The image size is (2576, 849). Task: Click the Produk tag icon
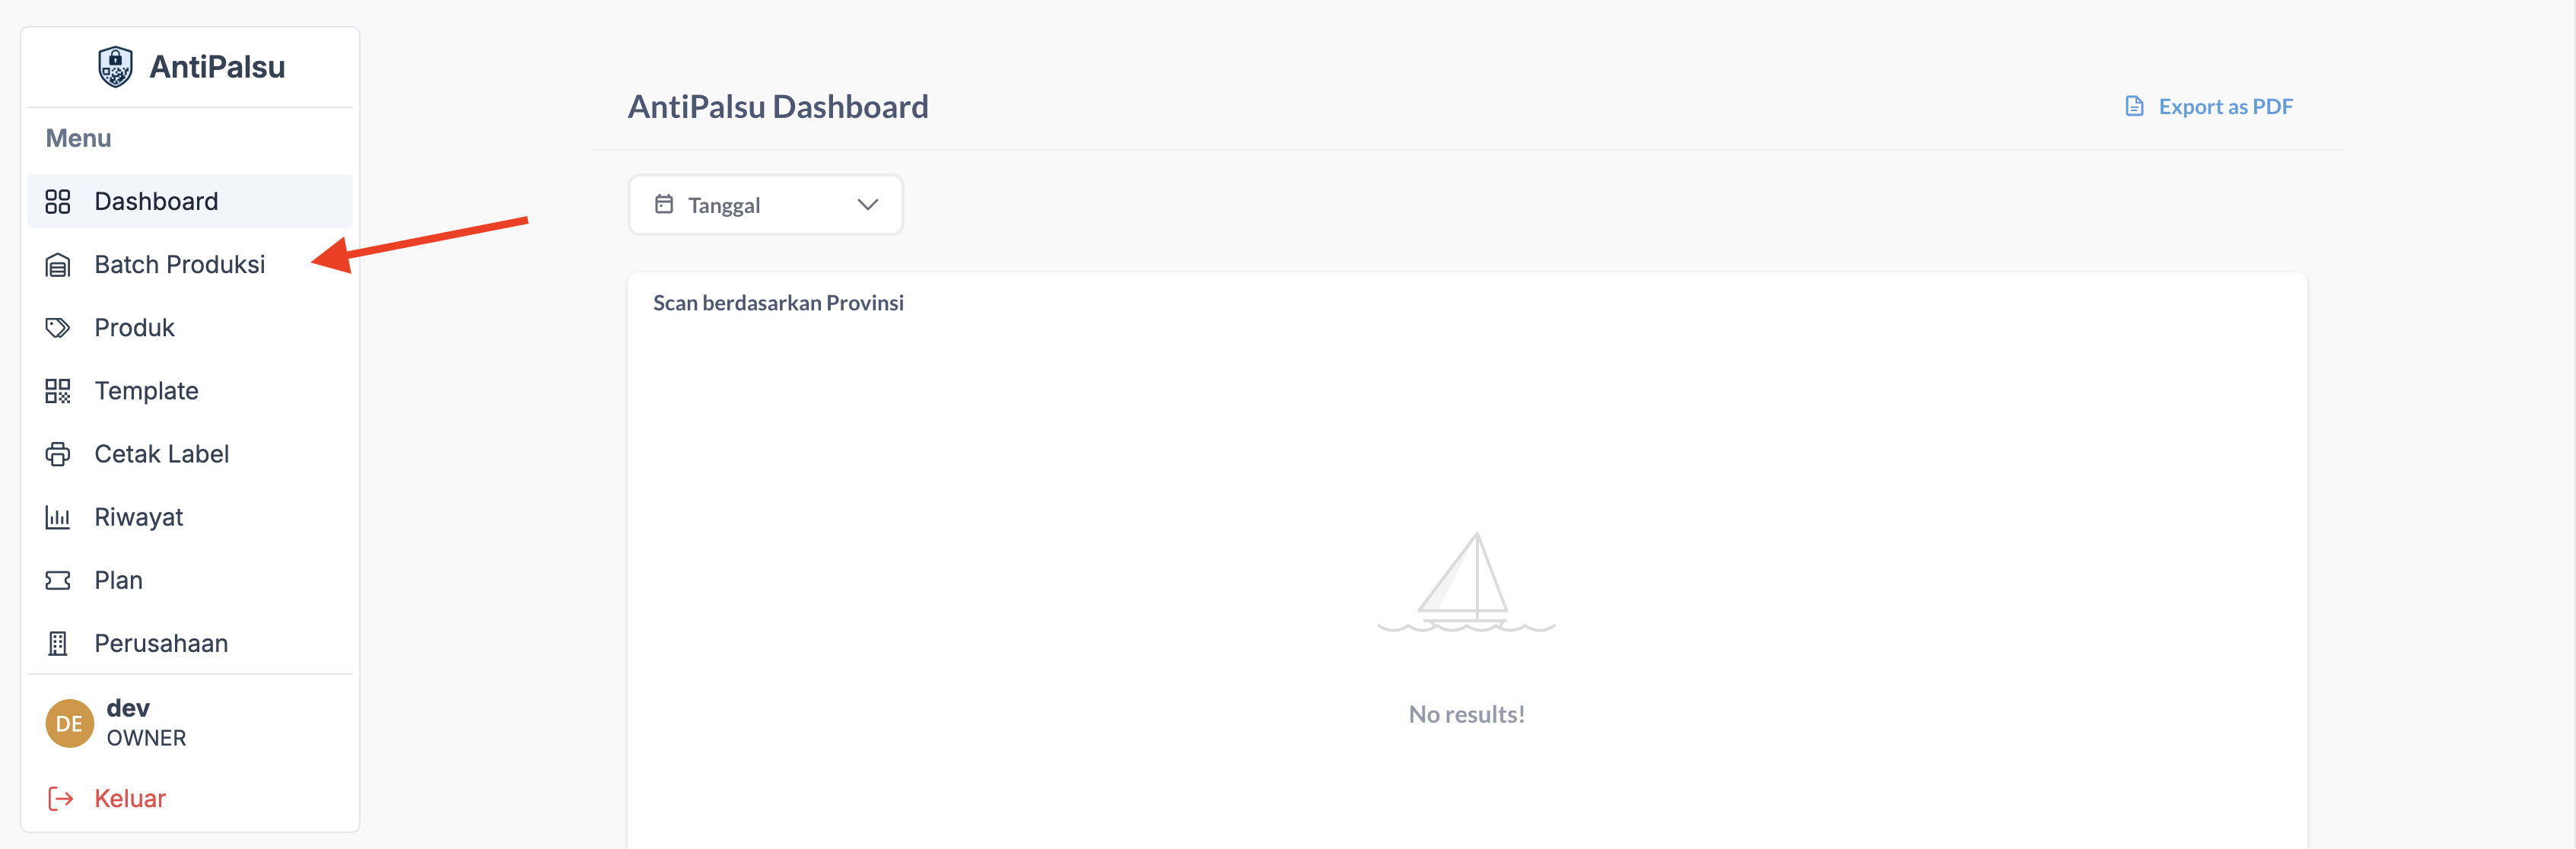pyautogui.click(x=58, y=328)
